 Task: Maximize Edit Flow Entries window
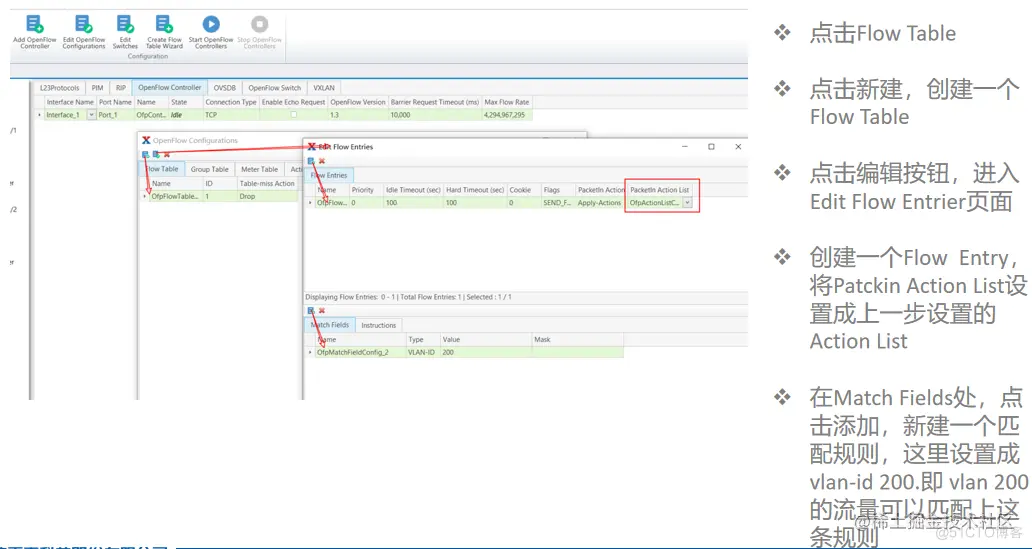tap(711, 147)
